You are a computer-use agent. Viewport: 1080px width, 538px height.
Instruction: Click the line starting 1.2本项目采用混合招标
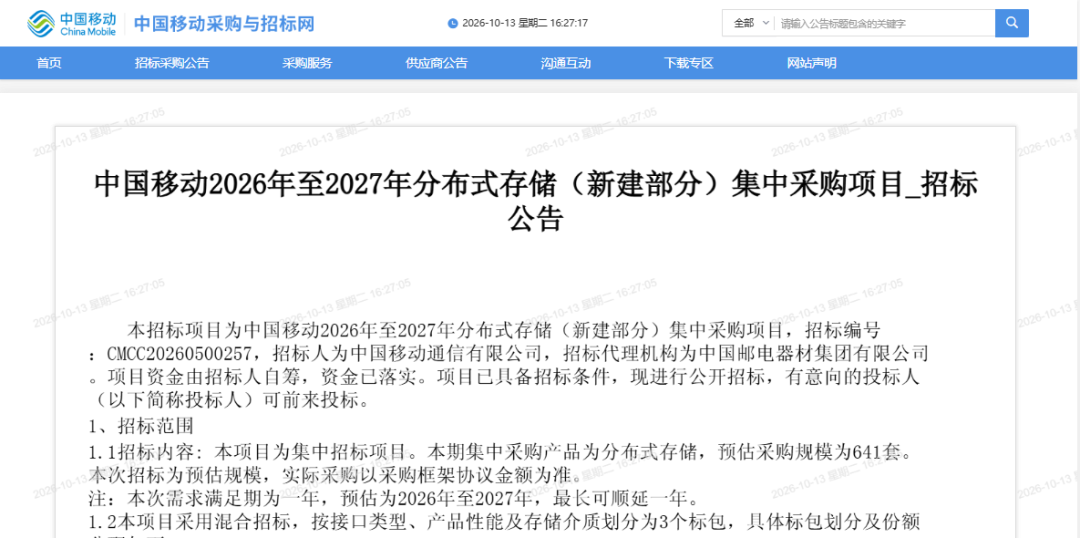click(505, 521)
